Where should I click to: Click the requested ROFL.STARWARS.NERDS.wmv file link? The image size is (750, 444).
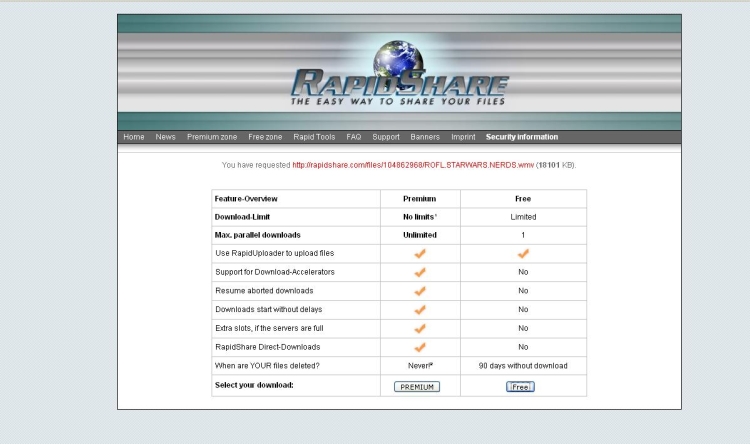click(x=413, y=165)
